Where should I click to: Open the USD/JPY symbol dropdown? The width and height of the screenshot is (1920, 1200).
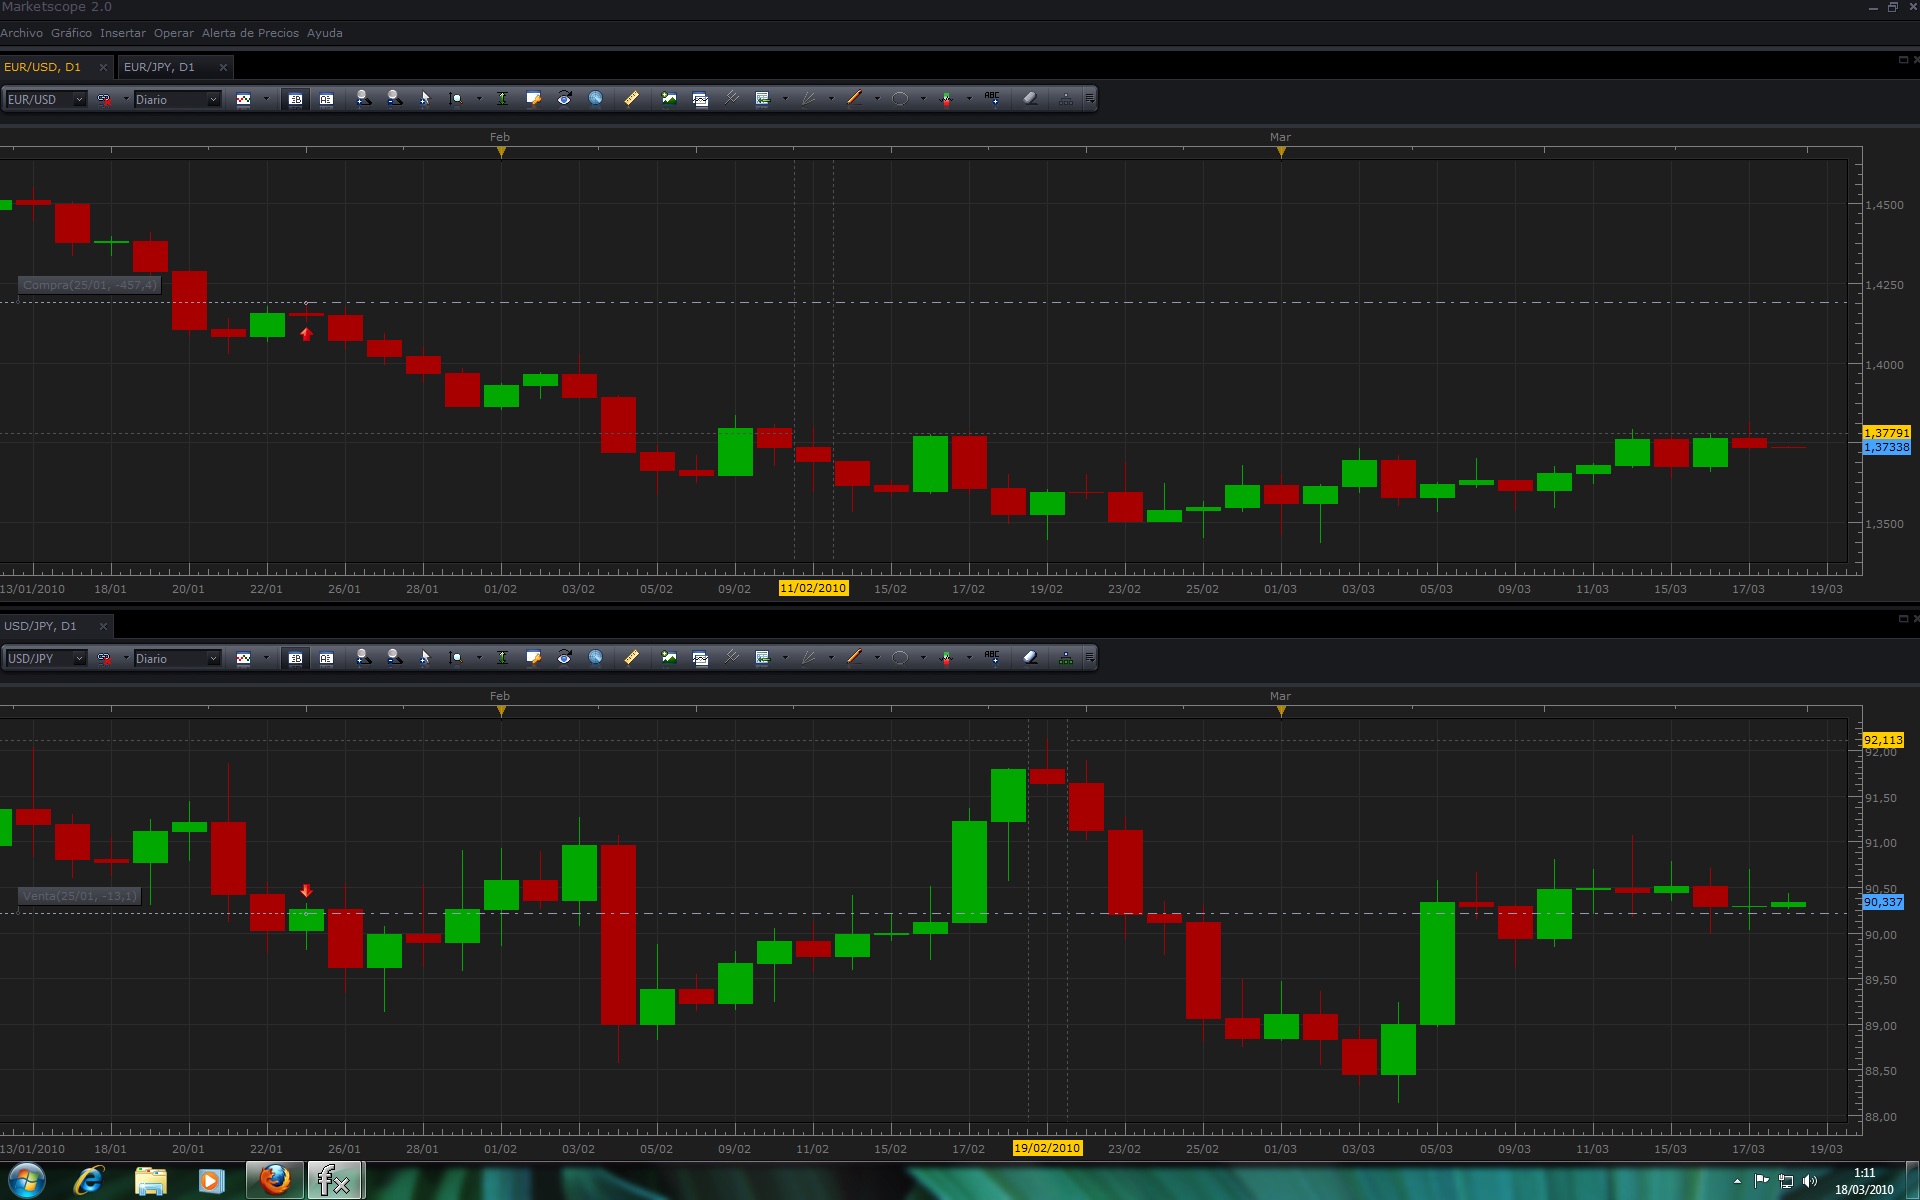pyautogui.click(x=79, y=658)
